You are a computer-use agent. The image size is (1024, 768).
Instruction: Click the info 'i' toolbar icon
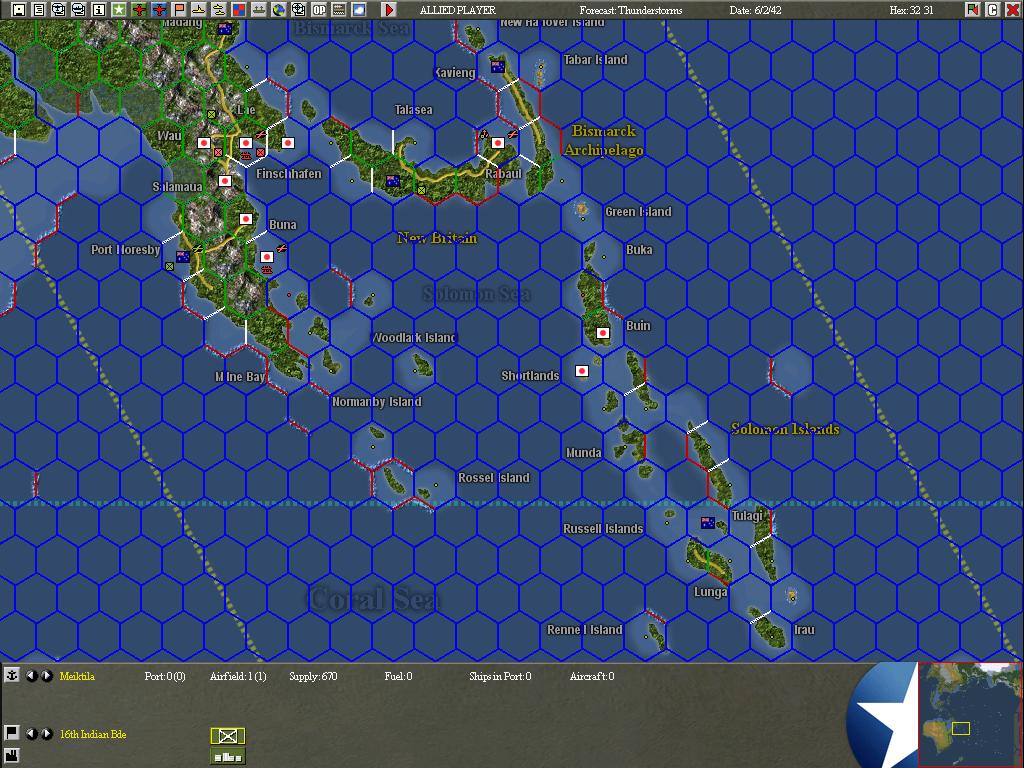click(99, 10)
